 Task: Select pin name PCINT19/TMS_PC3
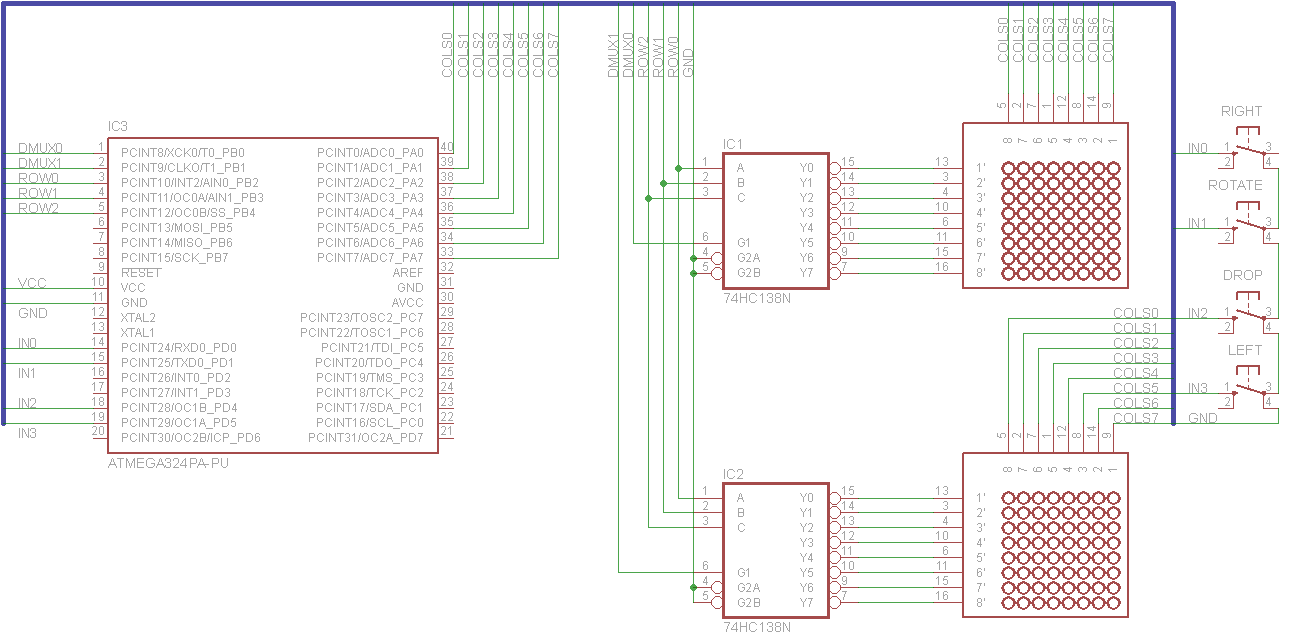tap(369, 377)
